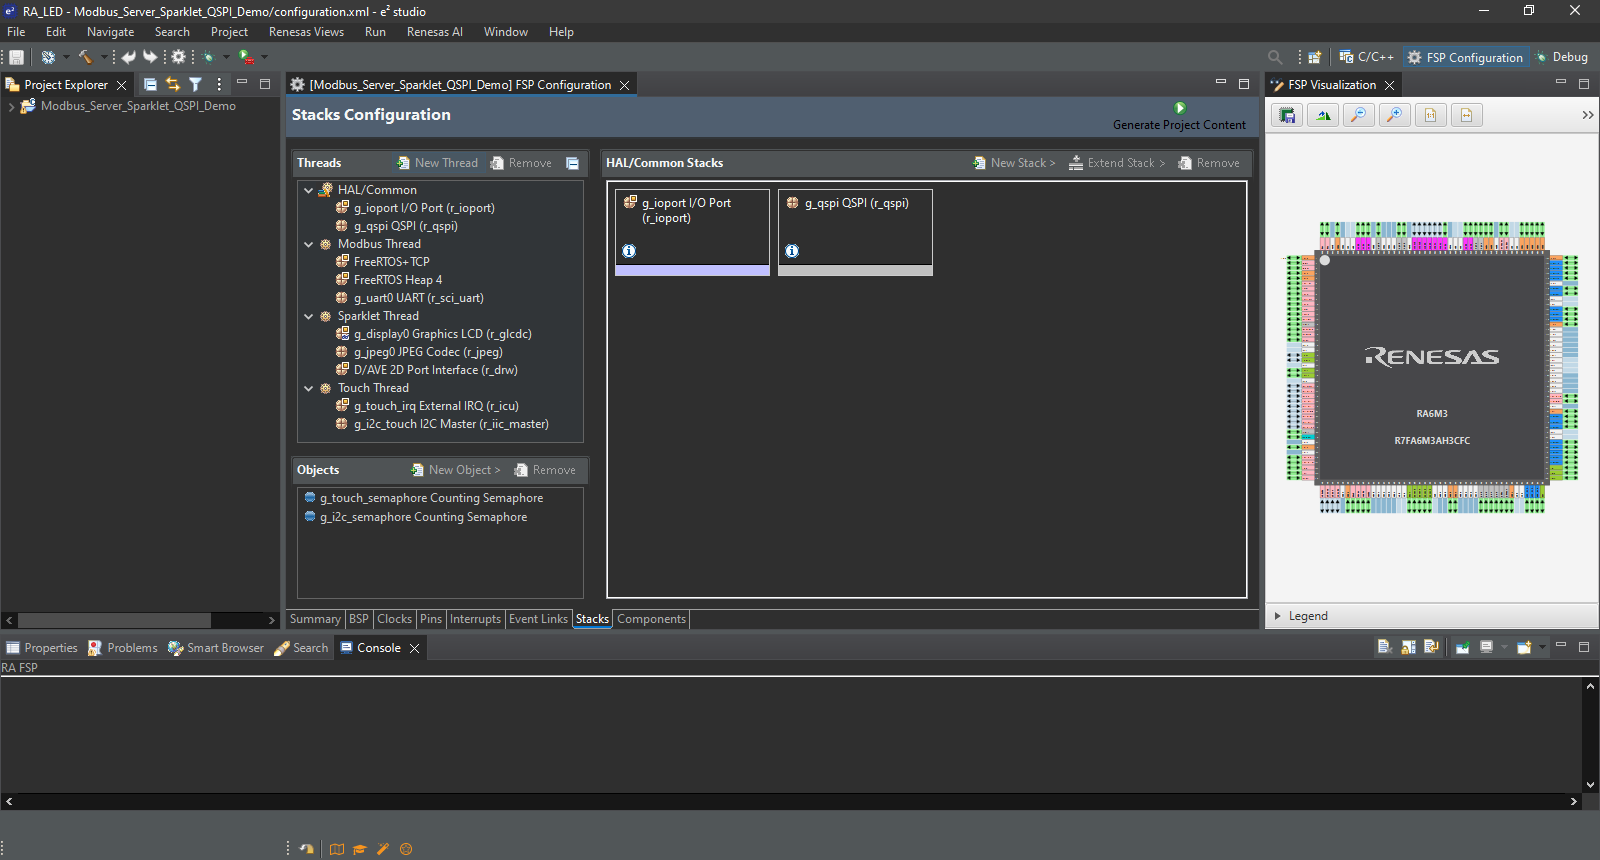The image size is (1600, 860).
Task: Switch to the Pins tab
Action: click(x=431, y=619)
